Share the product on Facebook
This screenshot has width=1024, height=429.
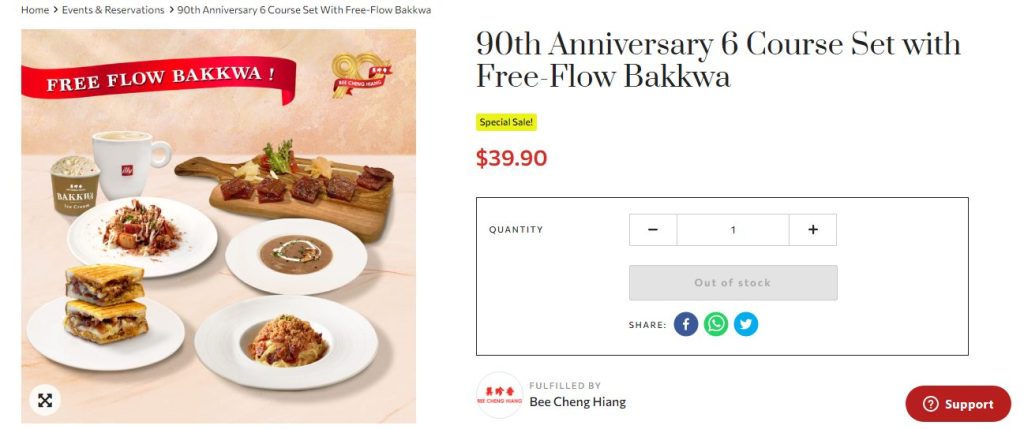pos(685,324)
